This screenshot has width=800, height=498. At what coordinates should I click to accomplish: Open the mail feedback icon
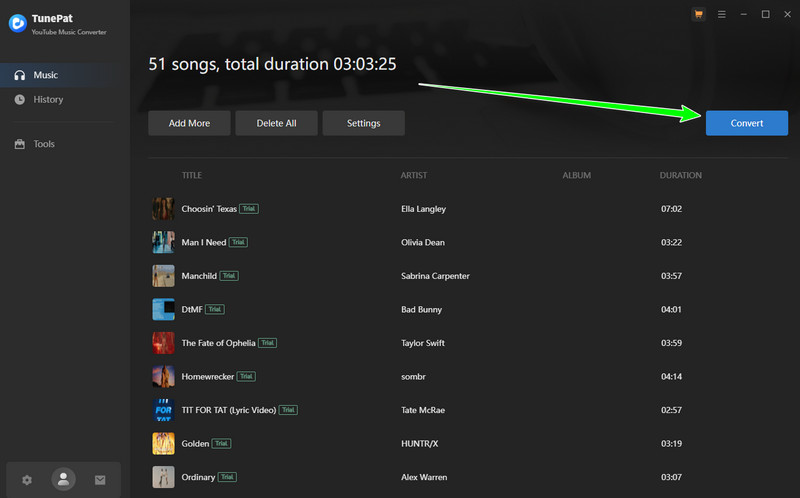[x=100, y=480]
